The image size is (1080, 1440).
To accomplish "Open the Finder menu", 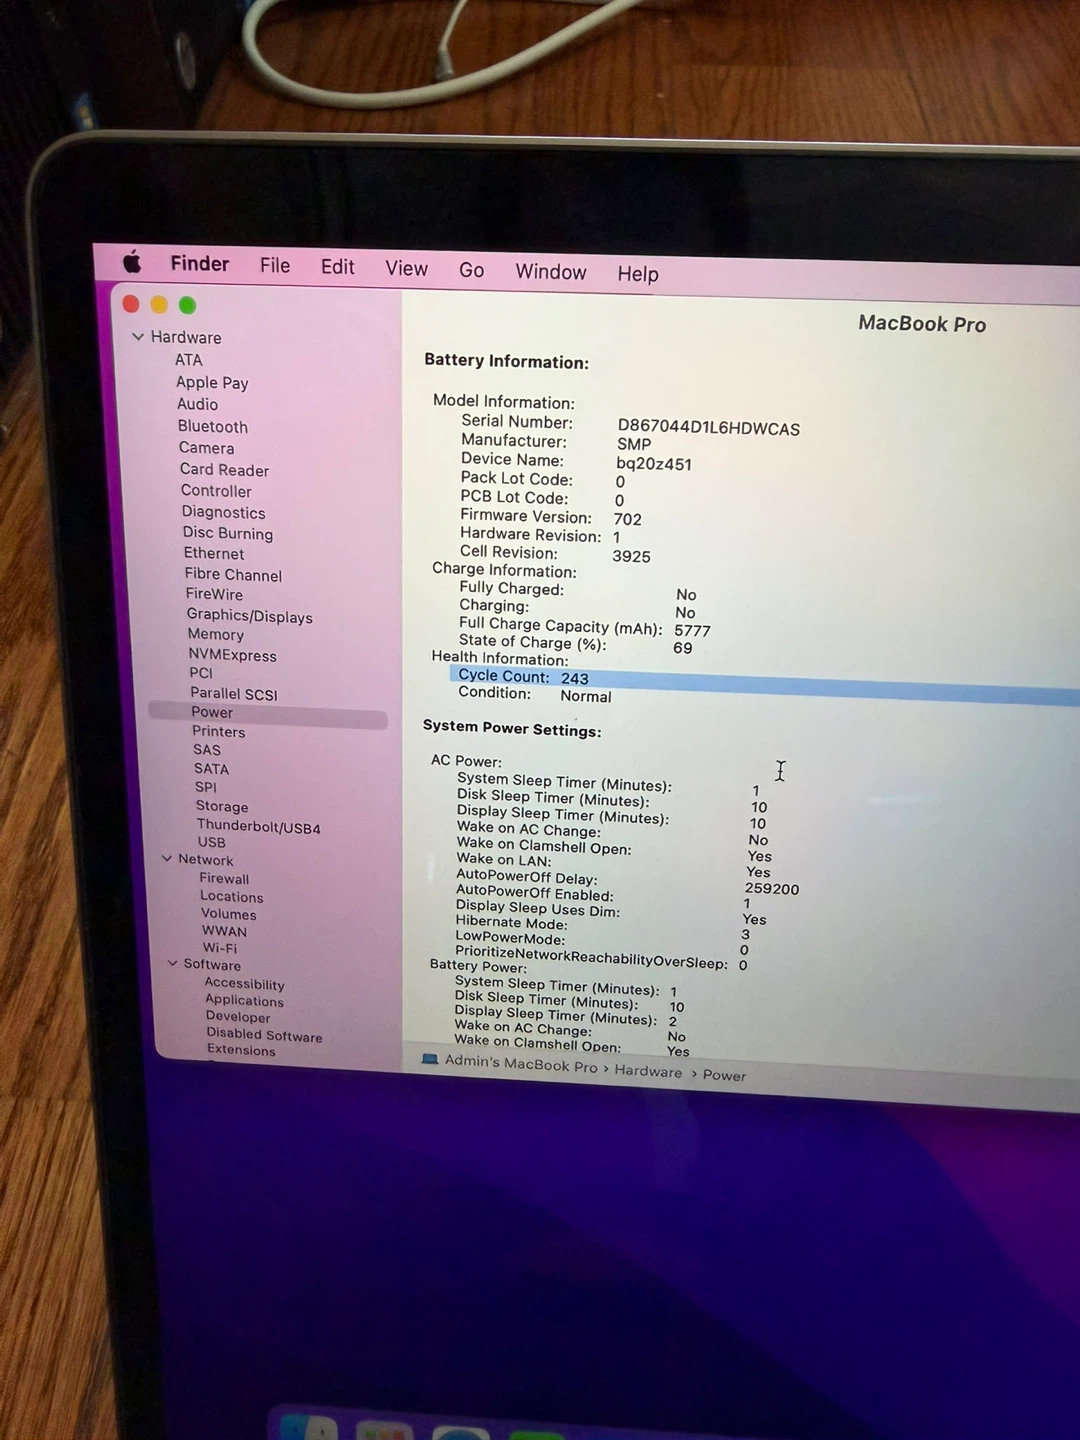I will (200, 264).
